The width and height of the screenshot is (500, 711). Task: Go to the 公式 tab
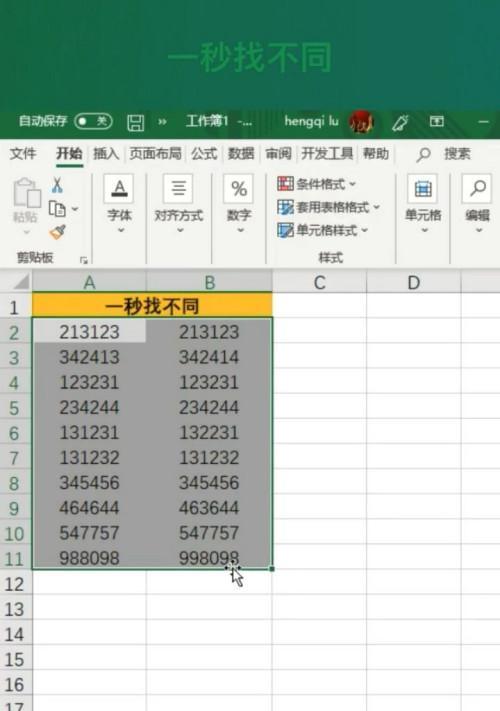pos(204,154)
